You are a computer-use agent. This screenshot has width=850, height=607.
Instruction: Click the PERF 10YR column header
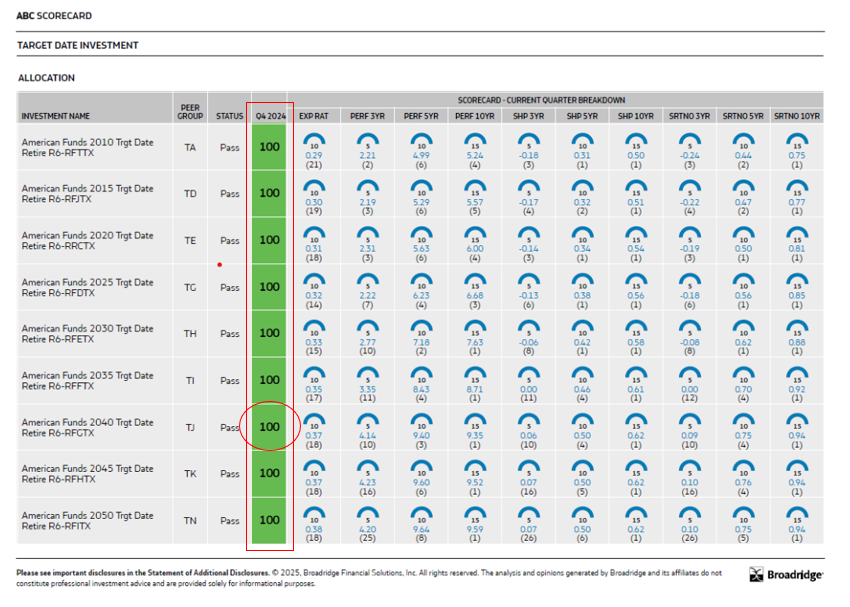[475, 116]
